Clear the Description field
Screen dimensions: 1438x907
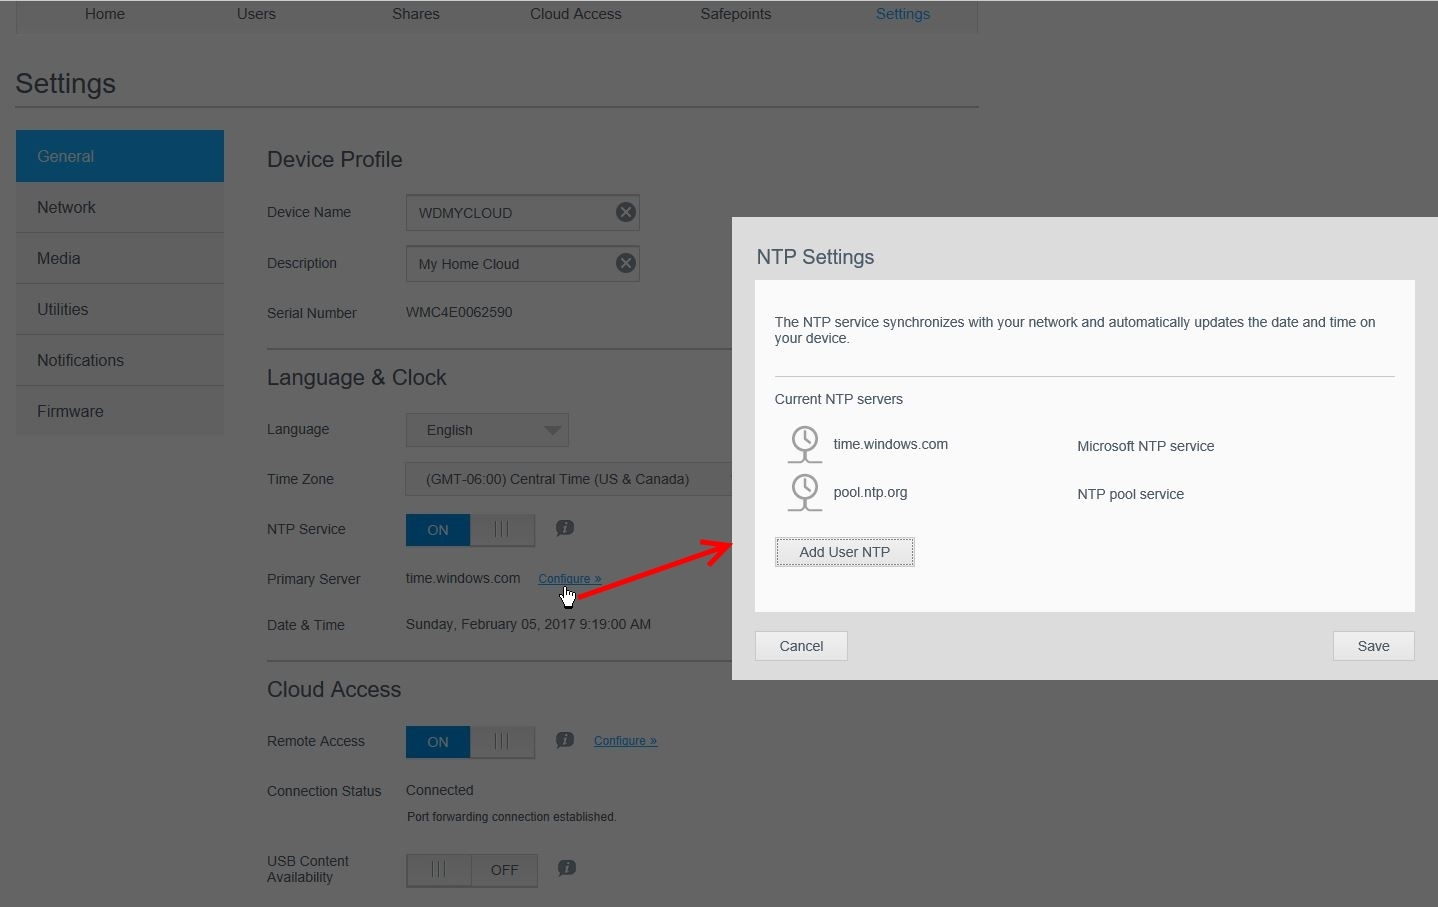(625, 263)
